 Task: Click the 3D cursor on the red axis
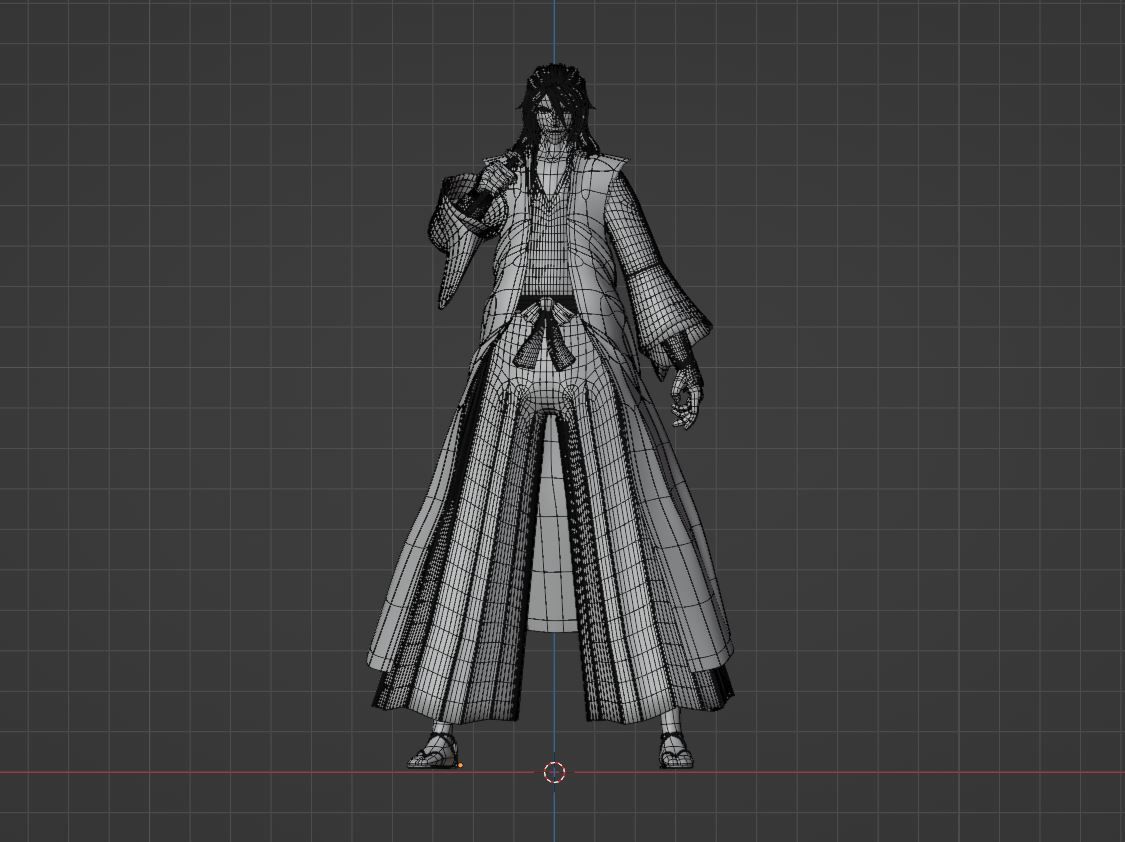(x=555, y=772)
